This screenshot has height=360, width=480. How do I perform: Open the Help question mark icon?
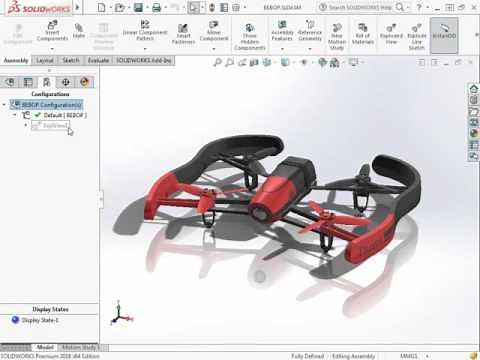[419, 7]
